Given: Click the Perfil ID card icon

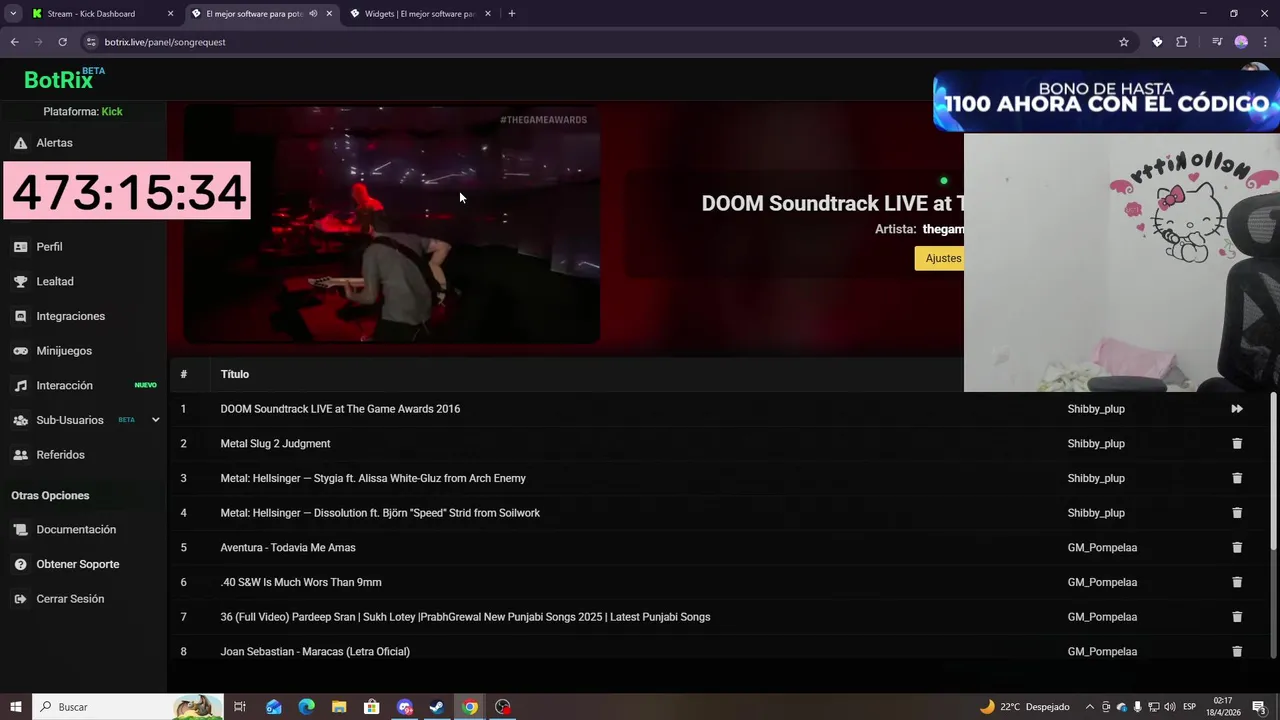Looking at the screenshot, I should pos(20,247).
